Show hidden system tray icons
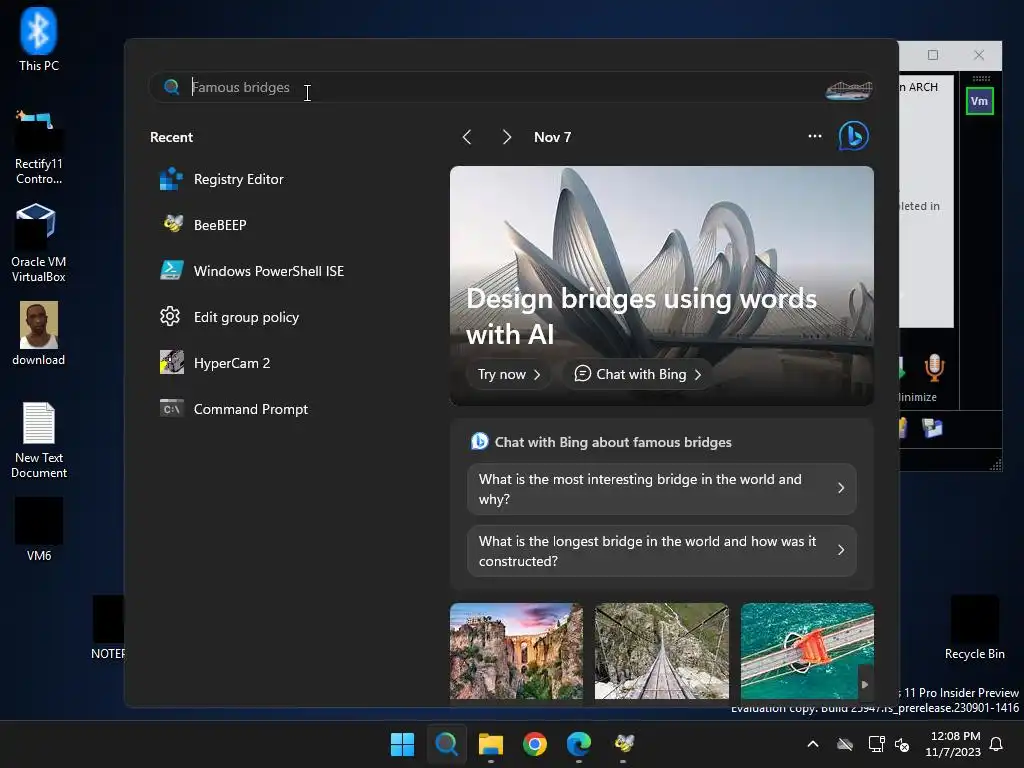Screen dimensions: 1024x768 [x=813, y=744]
